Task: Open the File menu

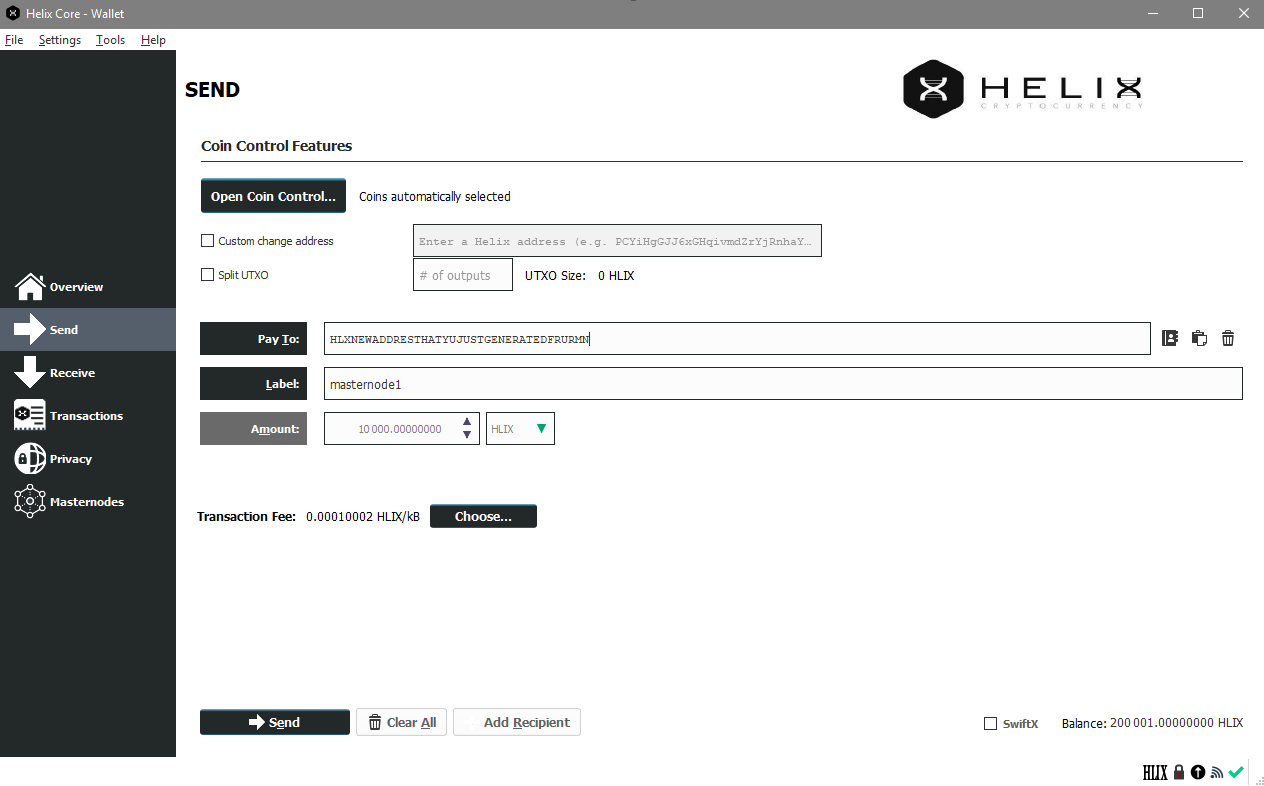Action: pyautogui.click(x=14, y=40)
